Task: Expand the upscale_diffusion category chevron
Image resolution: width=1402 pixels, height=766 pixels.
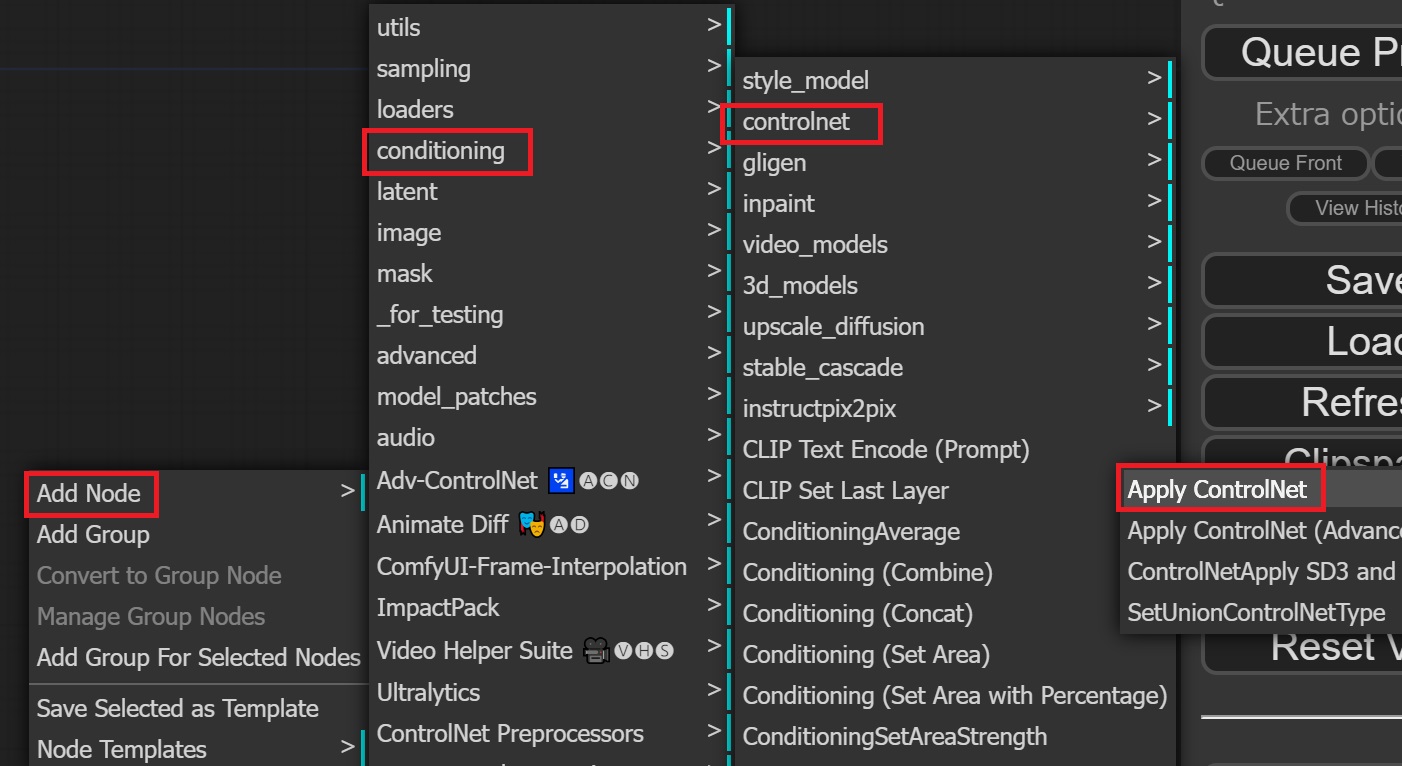Action: (x=1155, y=325)
